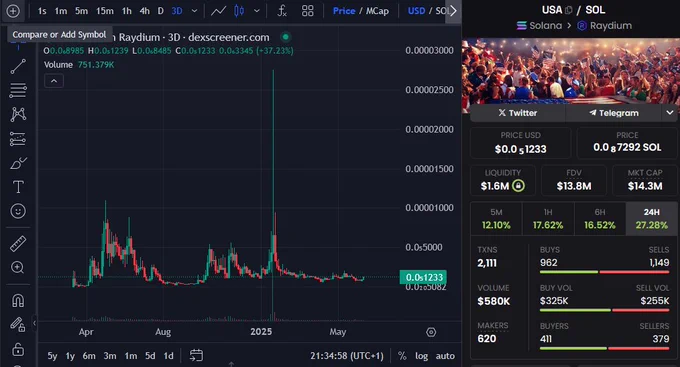Screen dimensions: 680x367
Task: Set date range to 6m
Action: pyautogui.click(x=89, y=356)
